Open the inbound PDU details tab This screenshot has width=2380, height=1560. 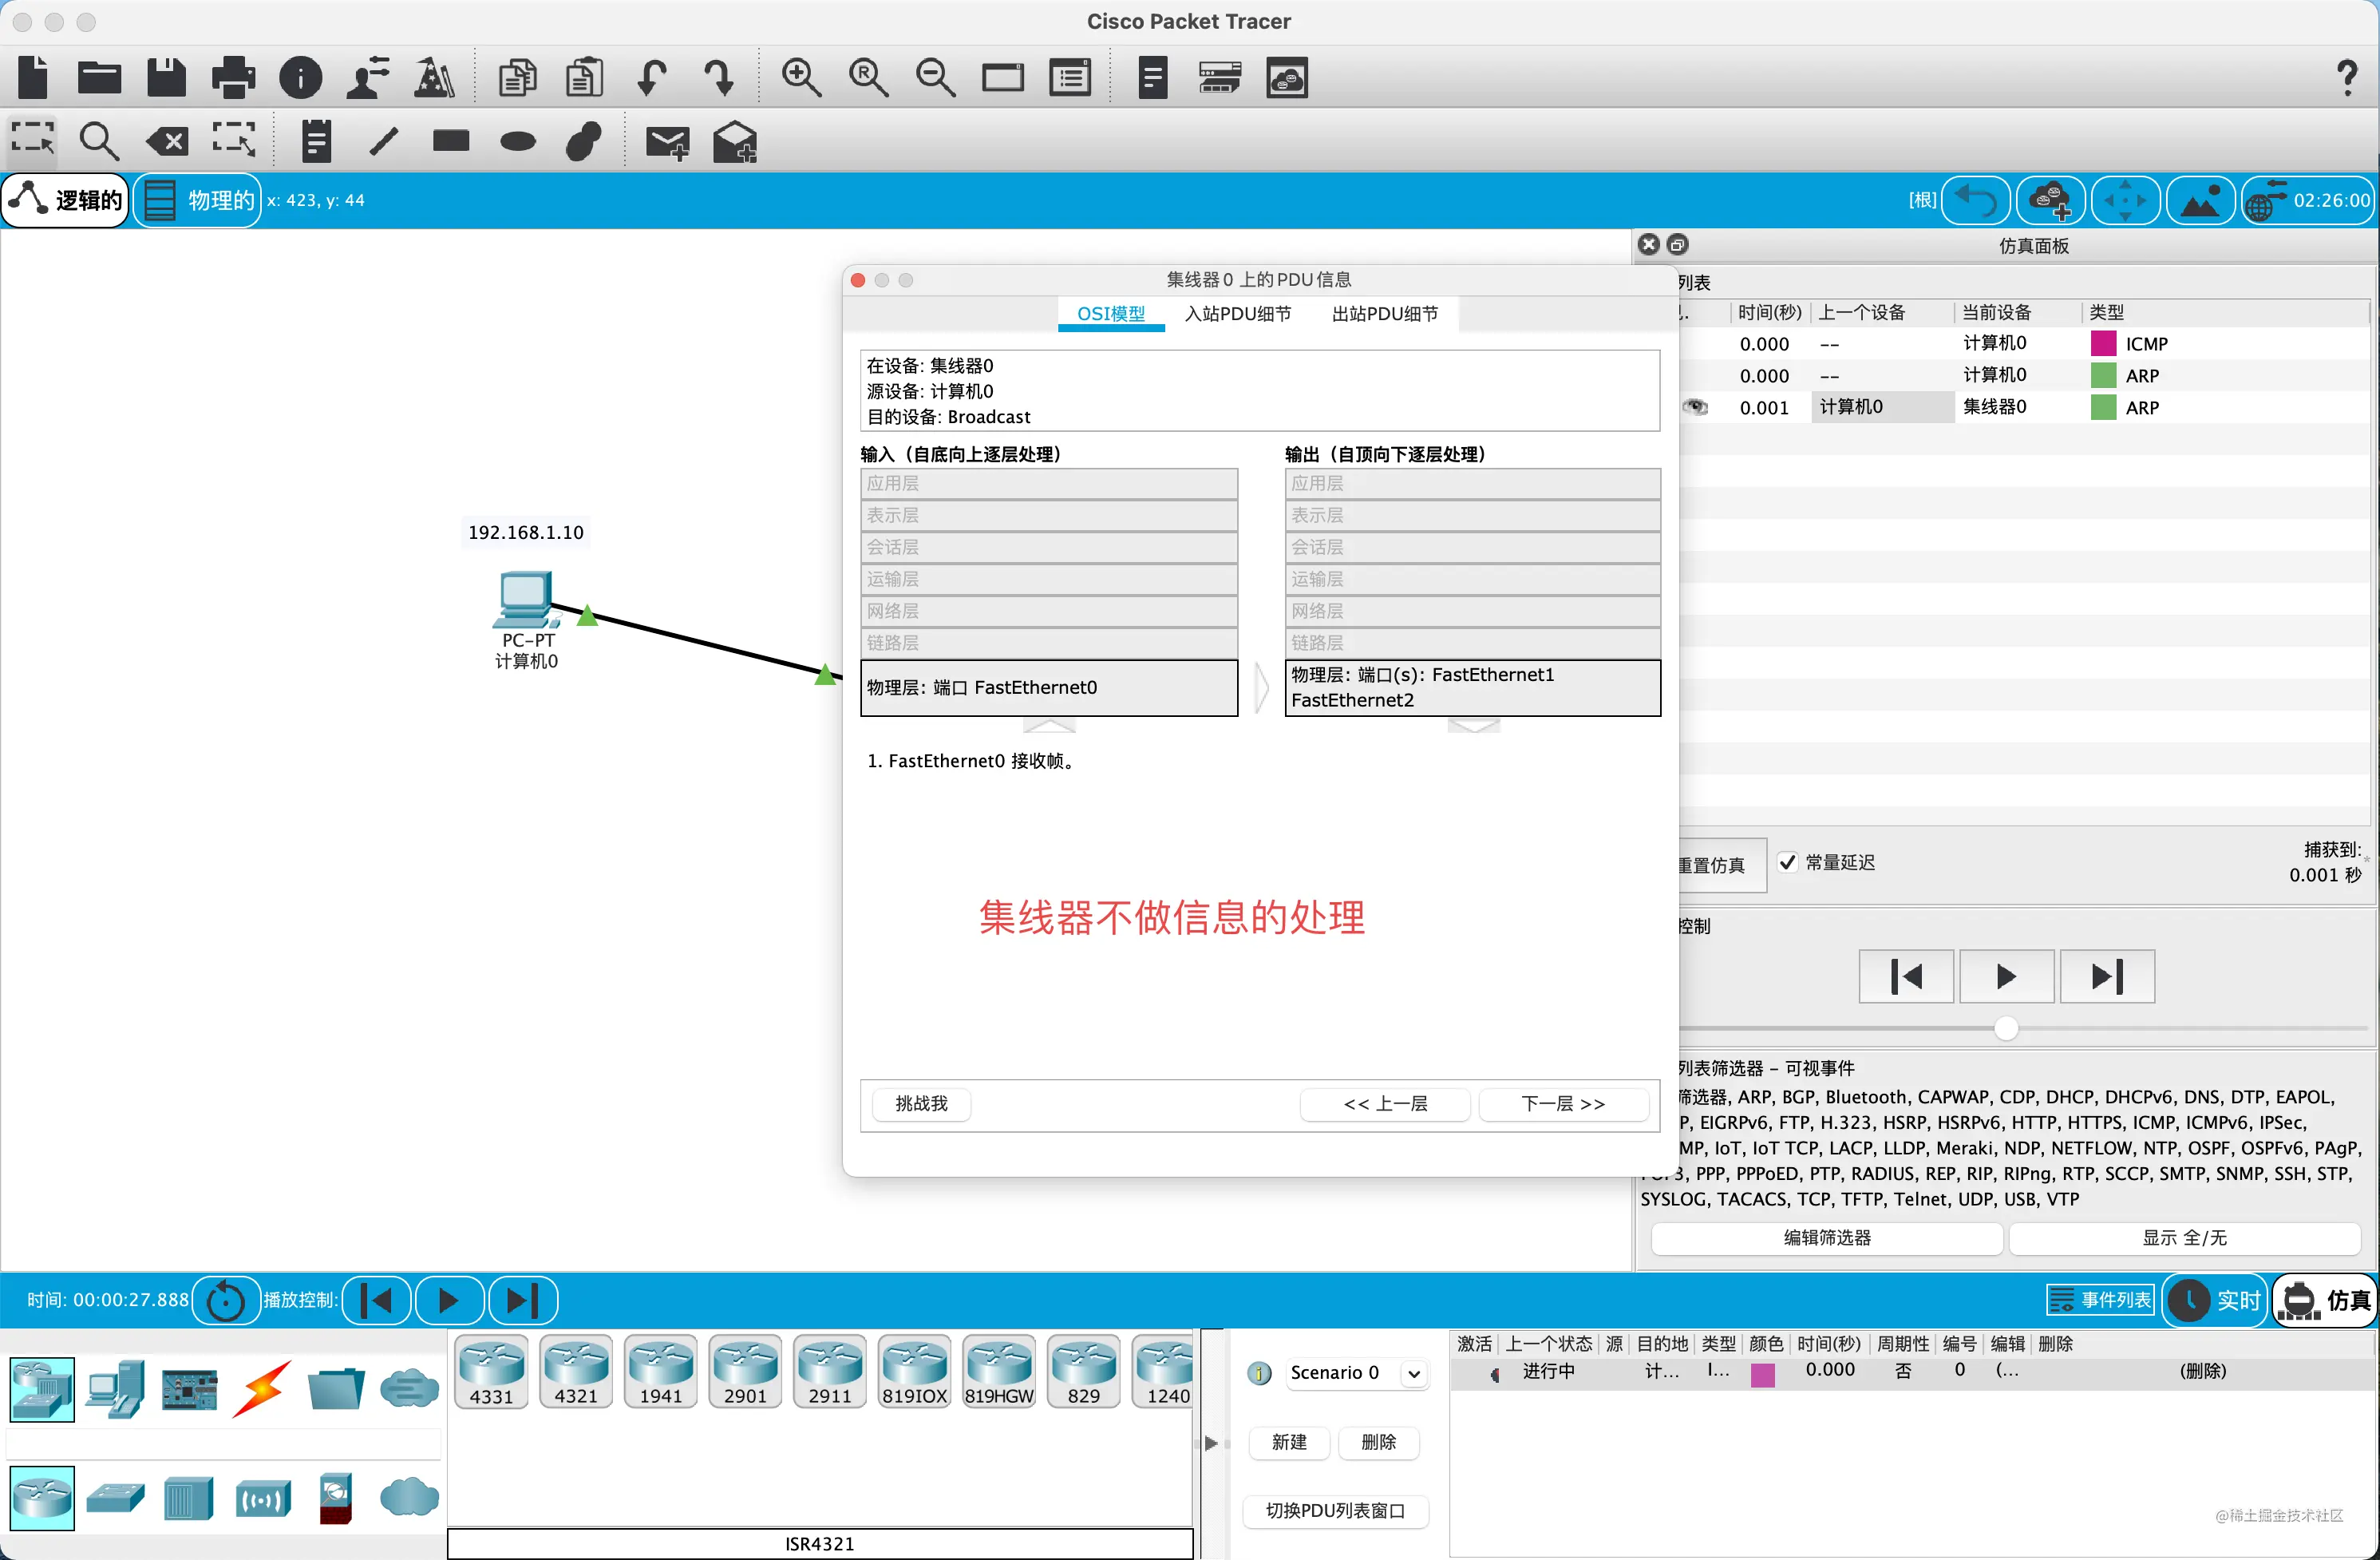click(x=1238, y=314)
